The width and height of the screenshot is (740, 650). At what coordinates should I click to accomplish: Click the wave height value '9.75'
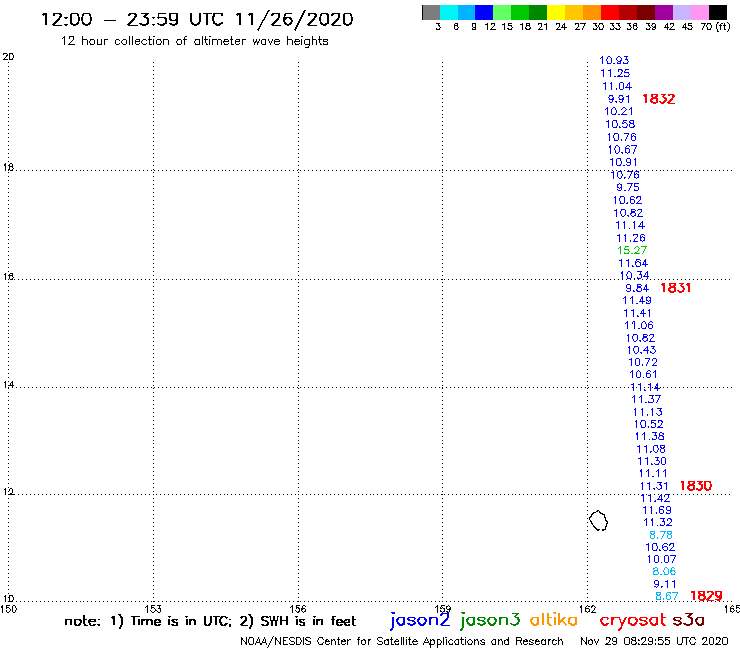tap(628, 187)
